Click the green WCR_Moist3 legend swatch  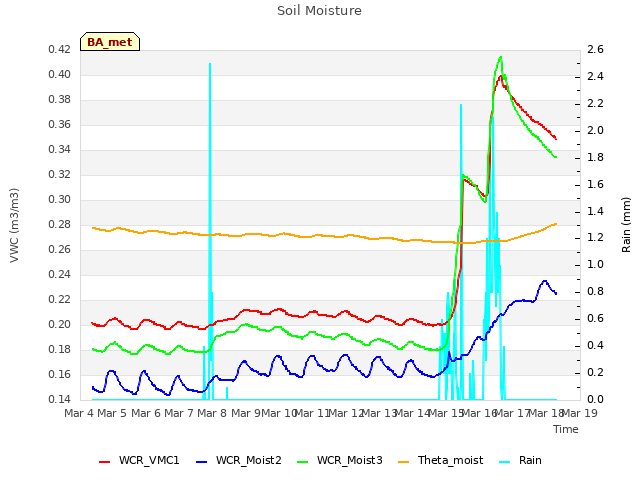(302, 462)
